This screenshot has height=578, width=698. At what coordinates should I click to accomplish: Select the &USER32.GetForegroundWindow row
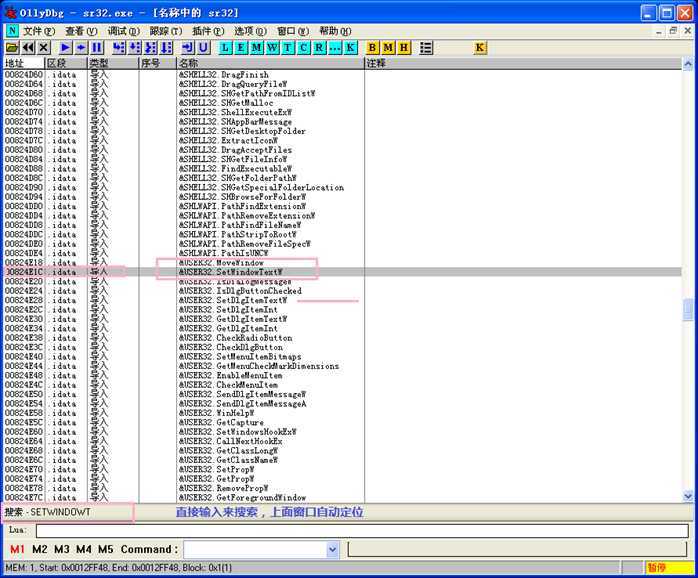tap(343, 497)
